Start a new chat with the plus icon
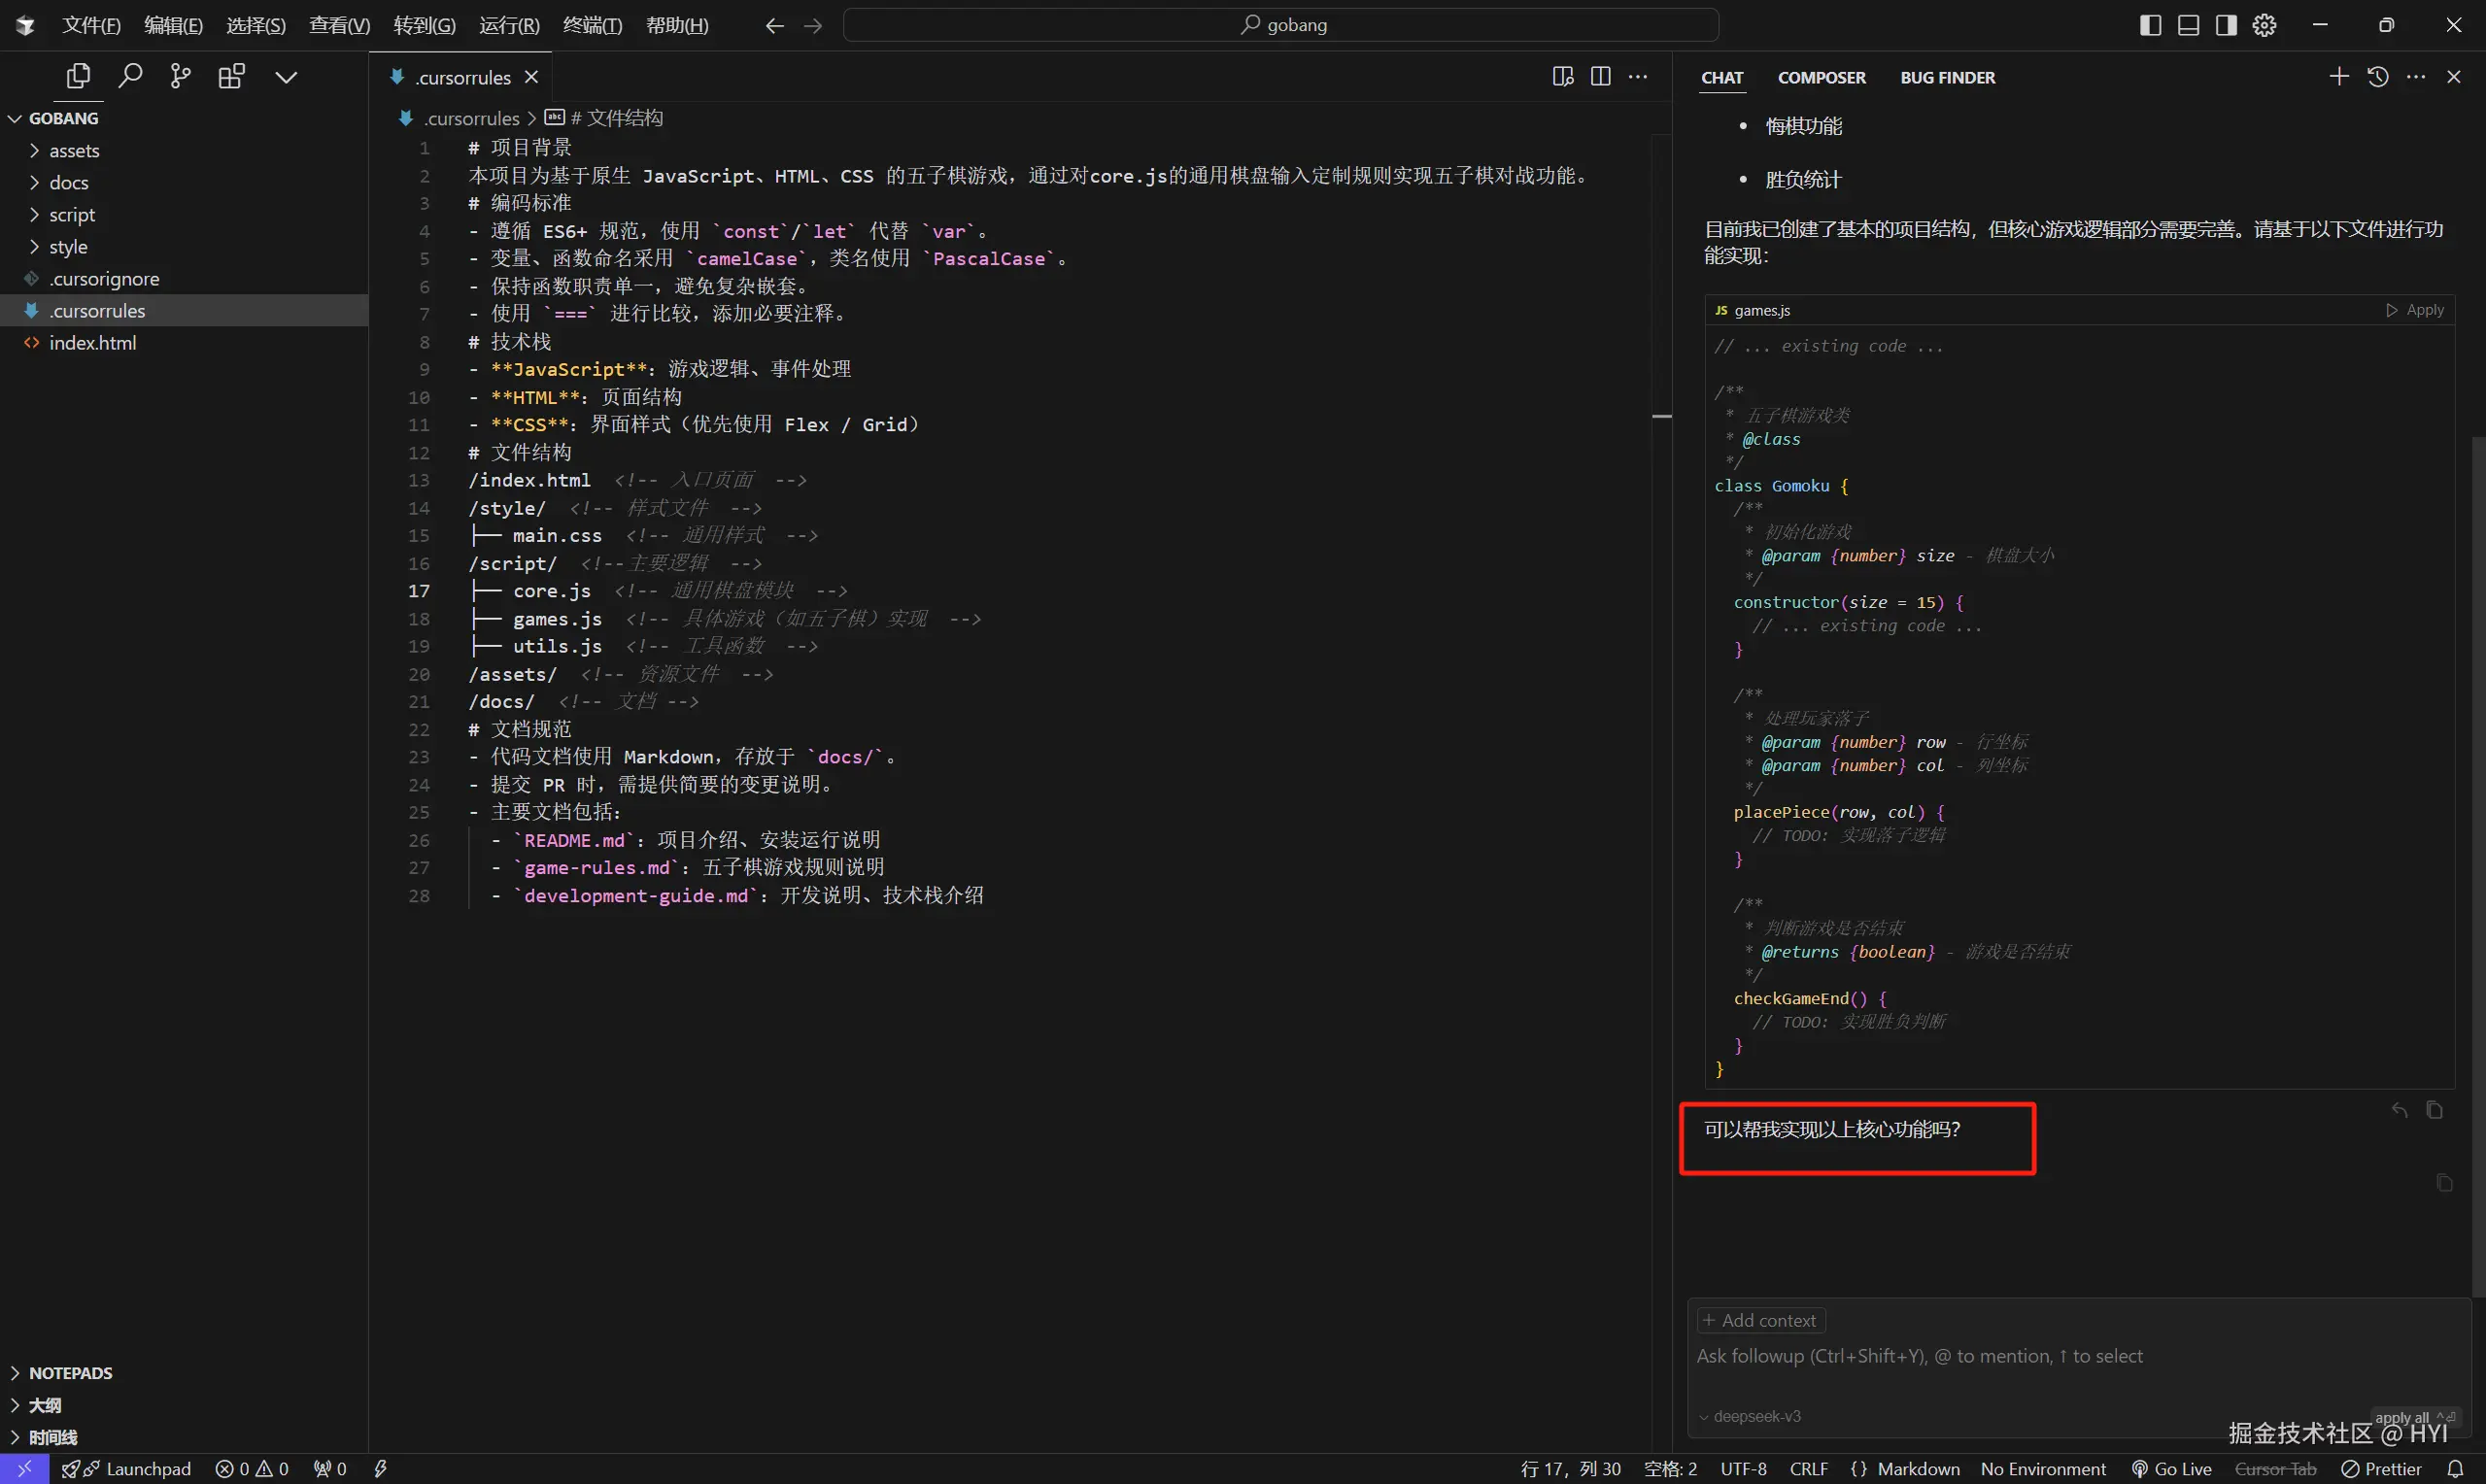Screen dimensions: 2486x1484 click(2339, 76)
